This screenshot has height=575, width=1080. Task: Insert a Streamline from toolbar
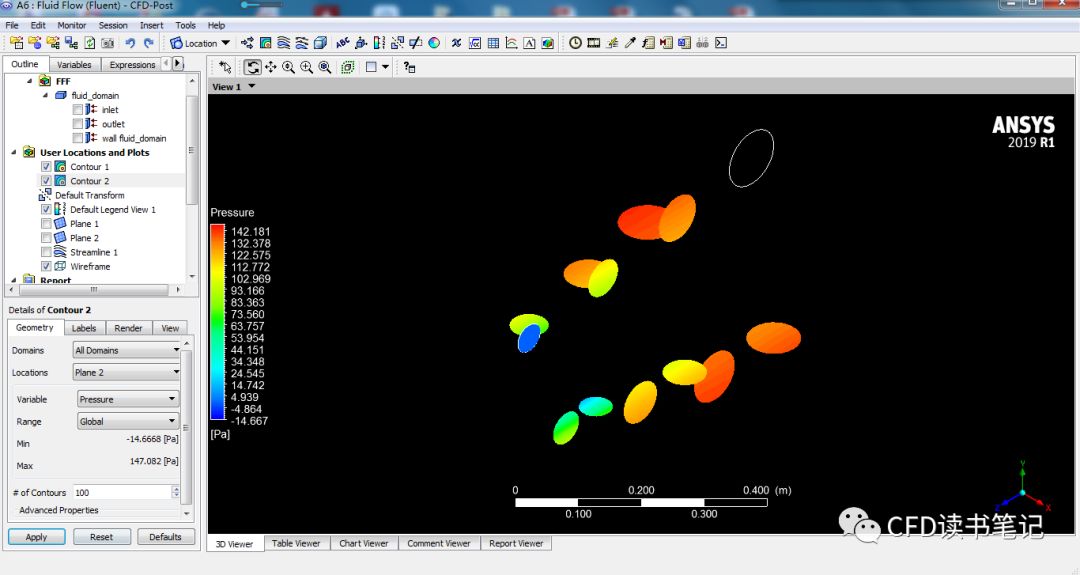coord(283,43)
